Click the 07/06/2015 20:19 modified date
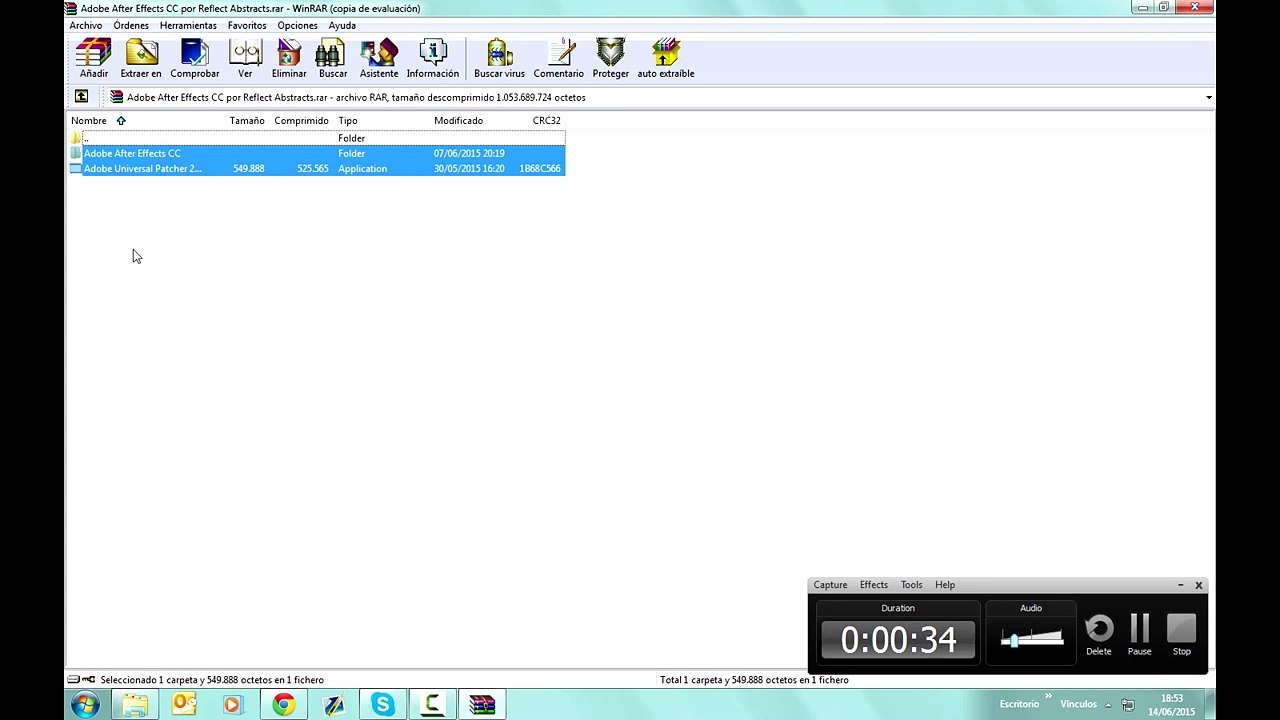The image size is (1280, 720). click(469, 153)
